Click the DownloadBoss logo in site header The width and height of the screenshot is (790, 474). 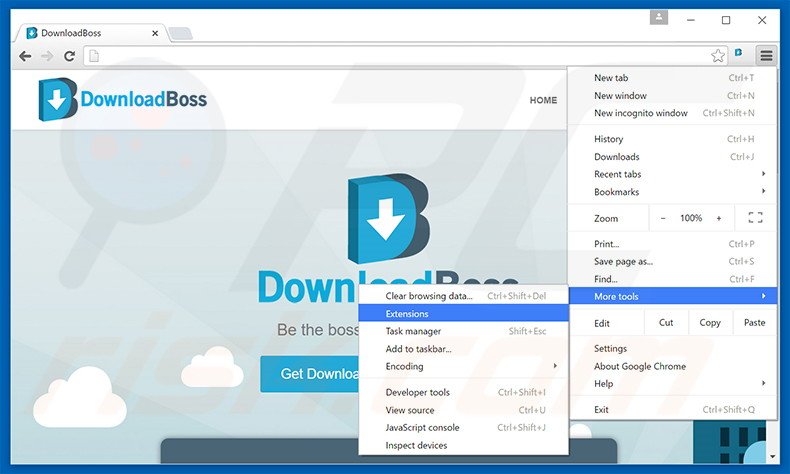(x=122, y=99)
